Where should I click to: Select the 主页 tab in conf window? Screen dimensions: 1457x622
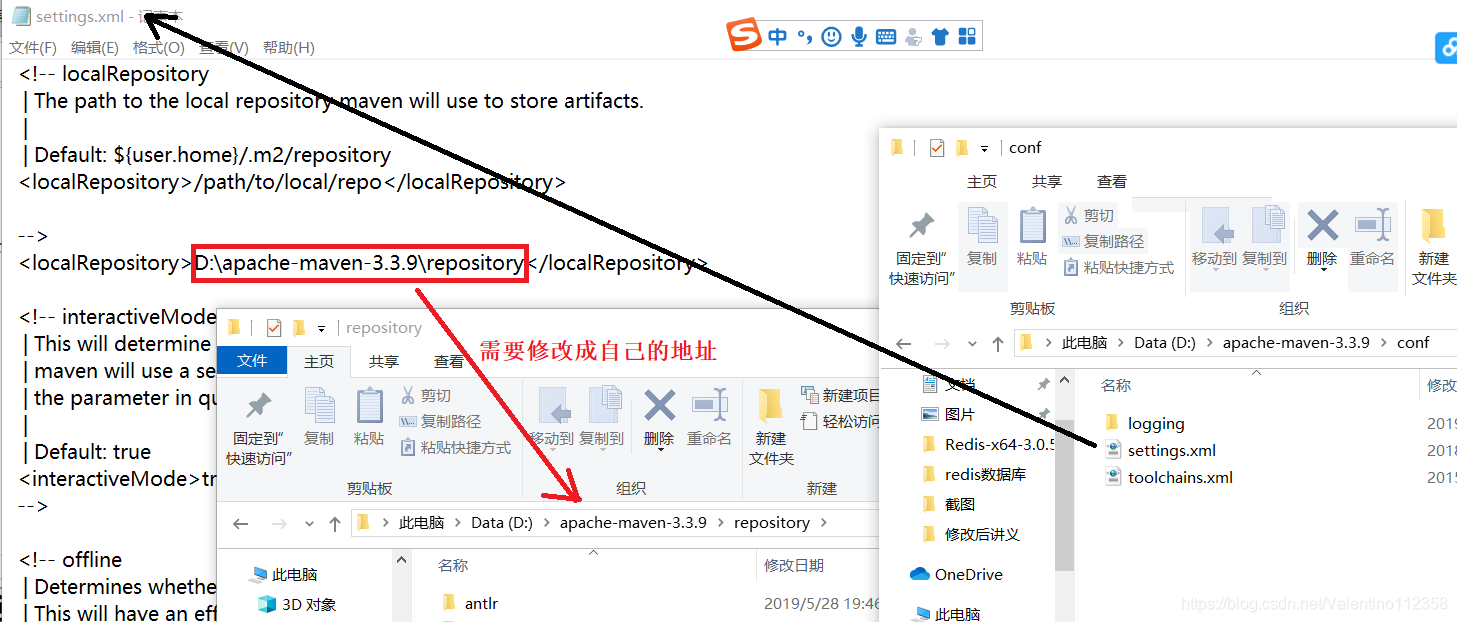pos(982,181)
